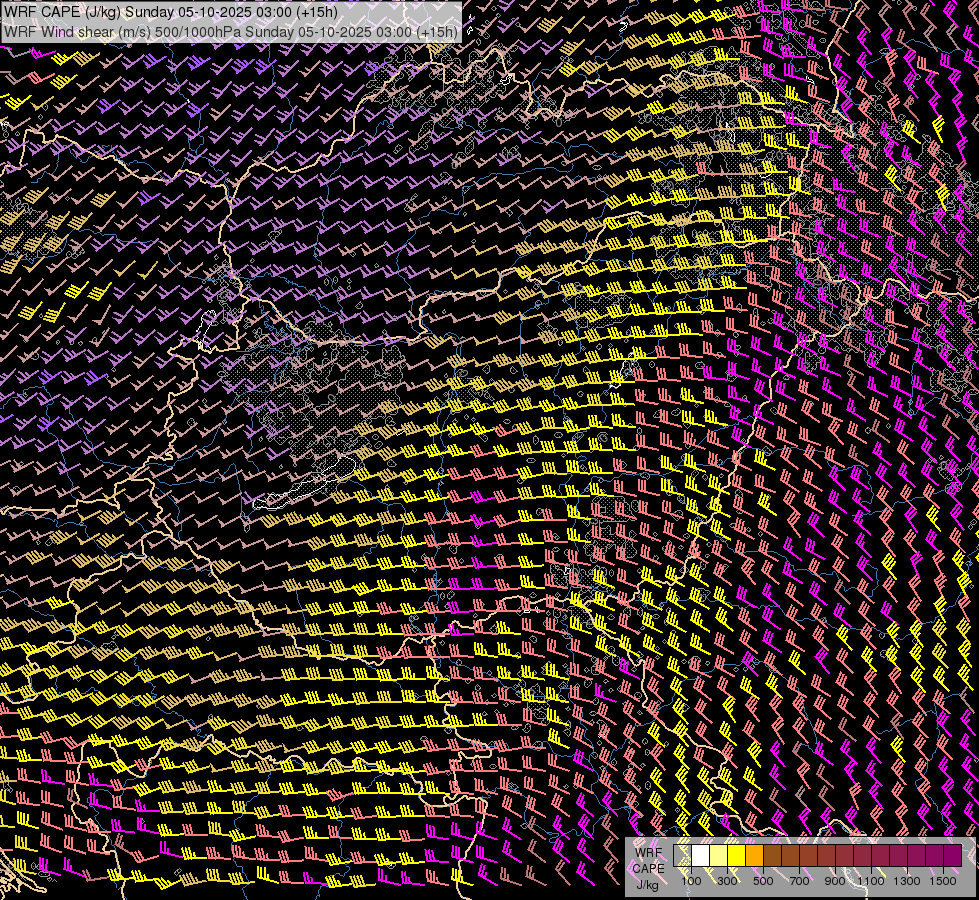Select the leftmost transparent legend swatch
The image size is (979, 900).
tap(683, 855)
